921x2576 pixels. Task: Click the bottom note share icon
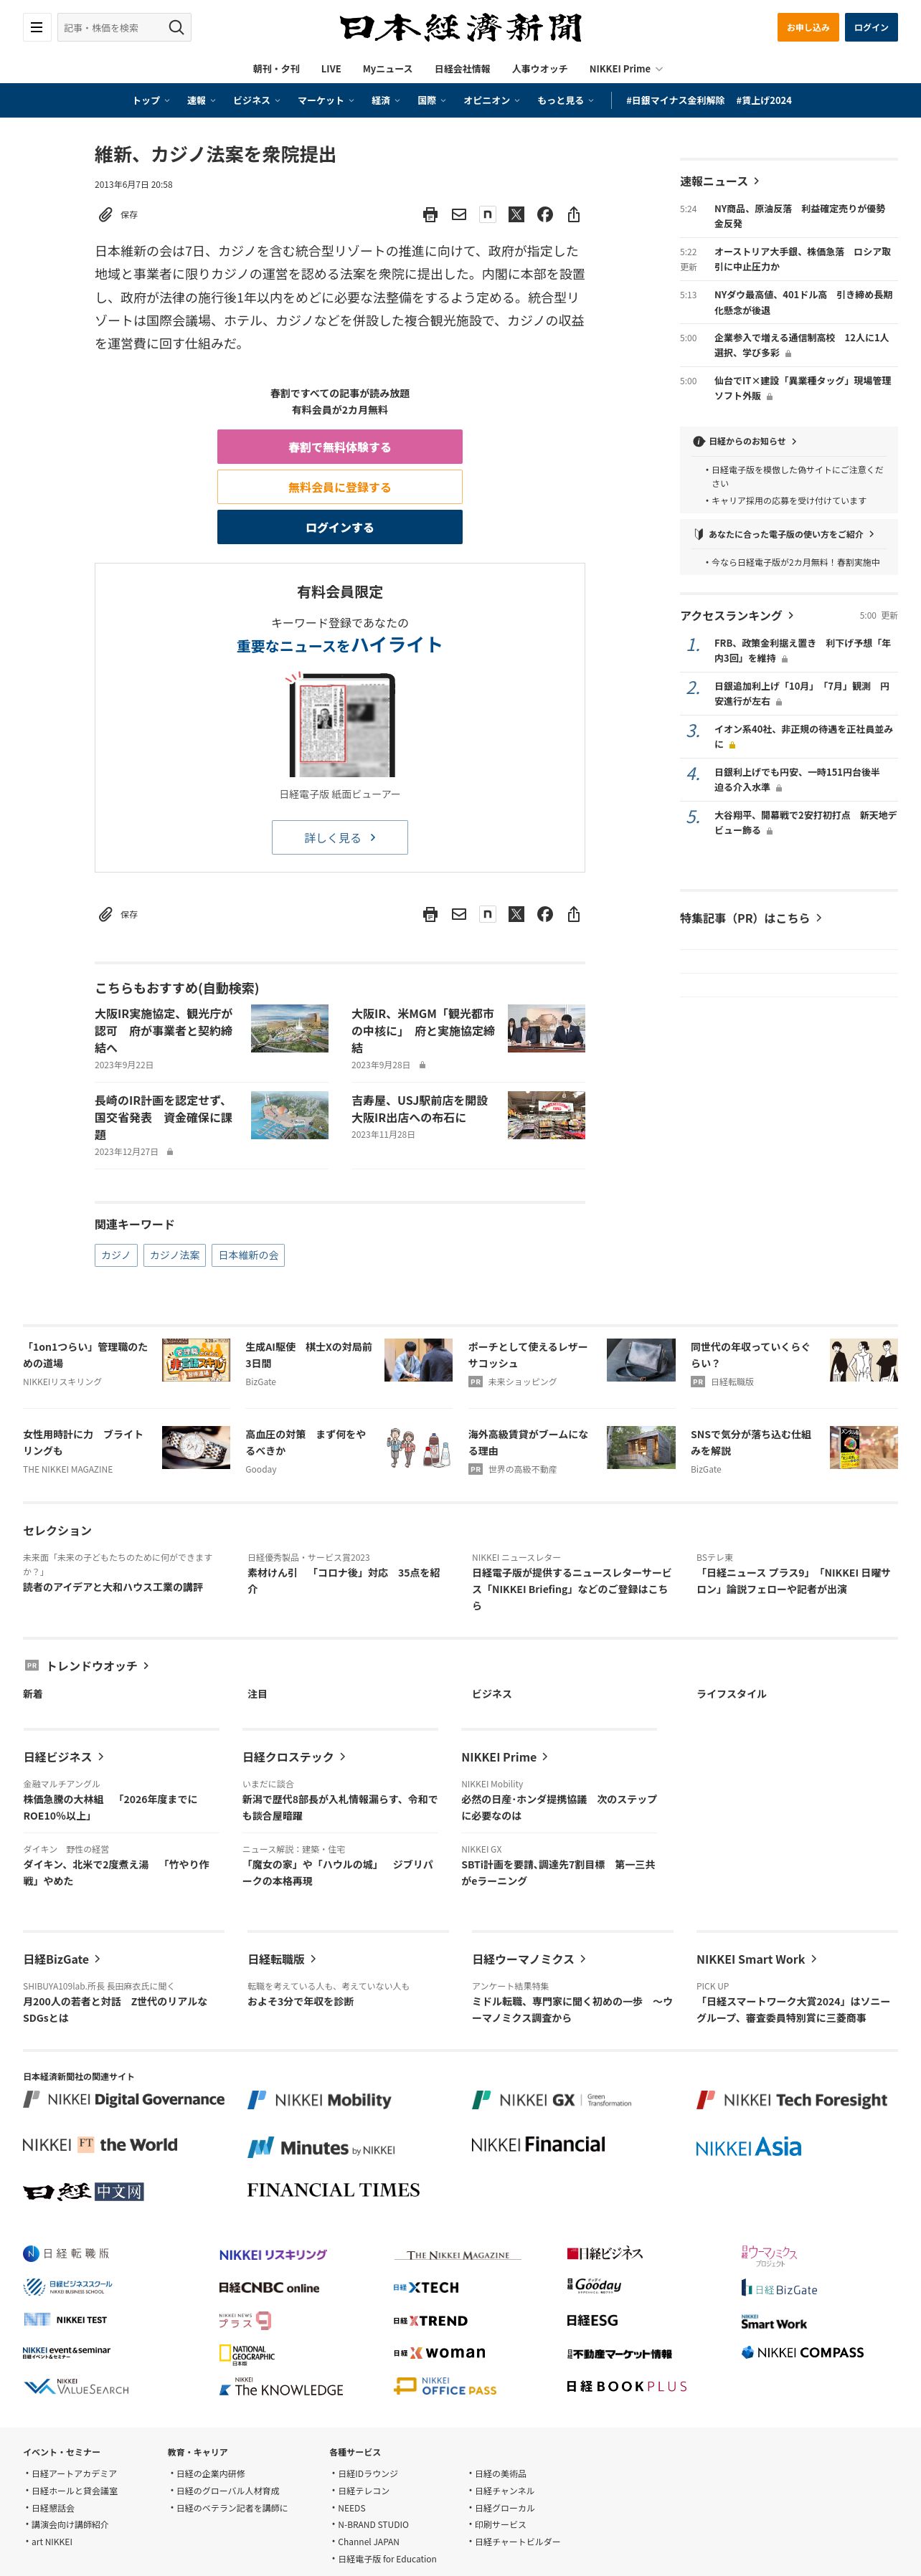tap(487, 914)
